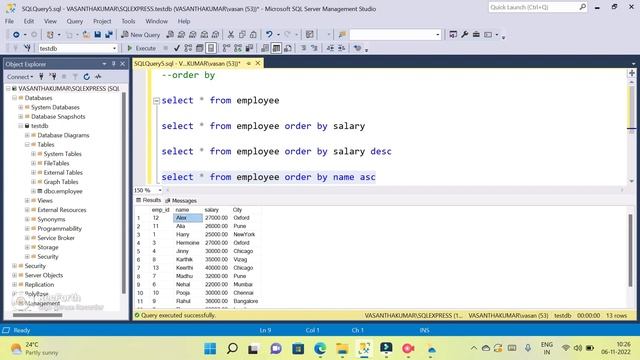Viewport: 640px width, 360px height.
Task: Toggle Query Options icon
Action: click(200, 48)
